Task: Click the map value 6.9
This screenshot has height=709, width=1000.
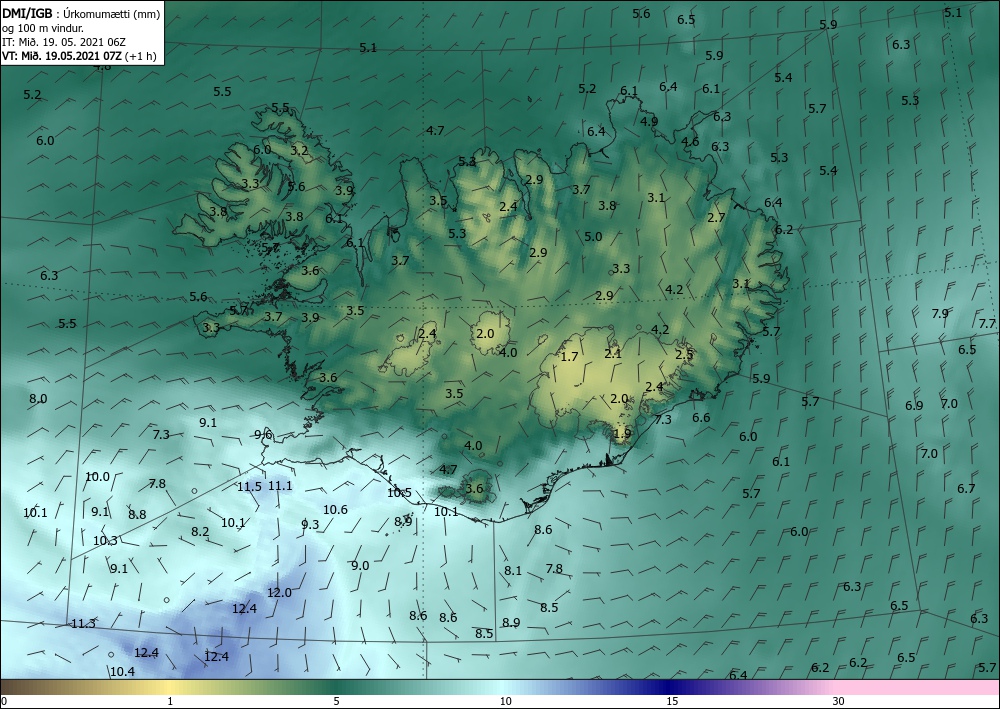Action: click(x=914, y=406)
